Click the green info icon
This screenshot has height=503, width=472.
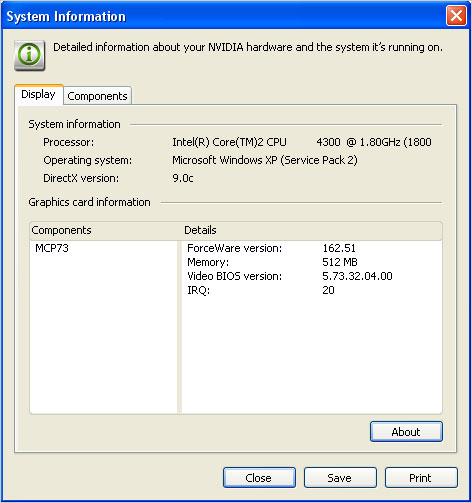pyautogui.click(x=30, y=55)
